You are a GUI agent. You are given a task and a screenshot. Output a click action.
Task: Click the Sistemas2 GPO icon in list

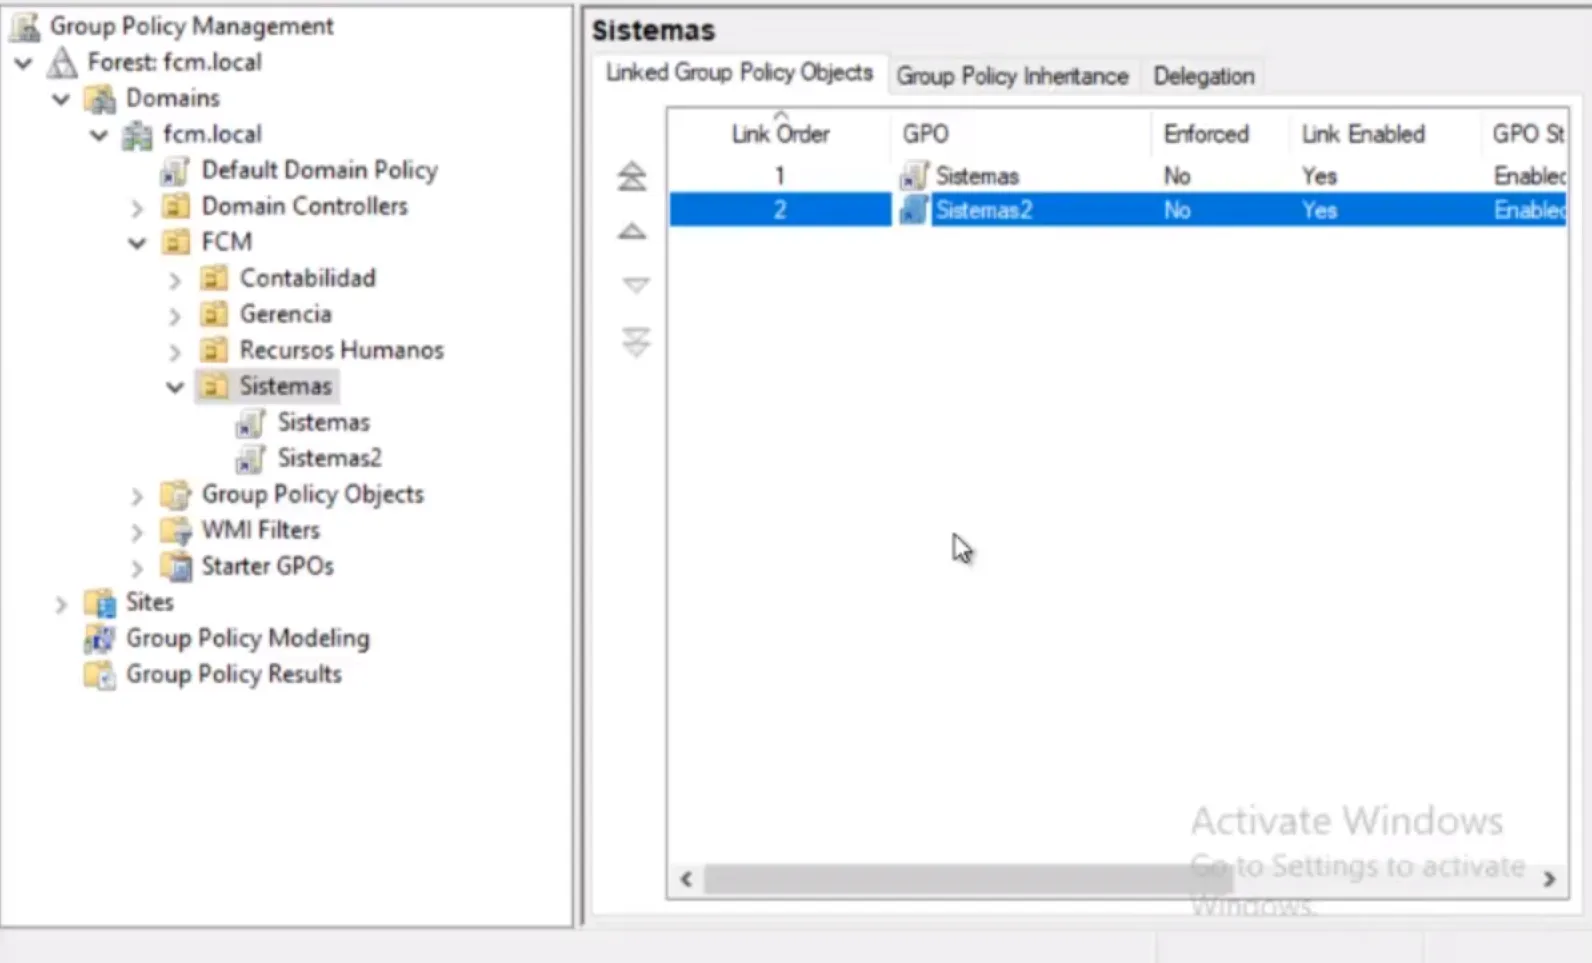[x=913, y=210]
